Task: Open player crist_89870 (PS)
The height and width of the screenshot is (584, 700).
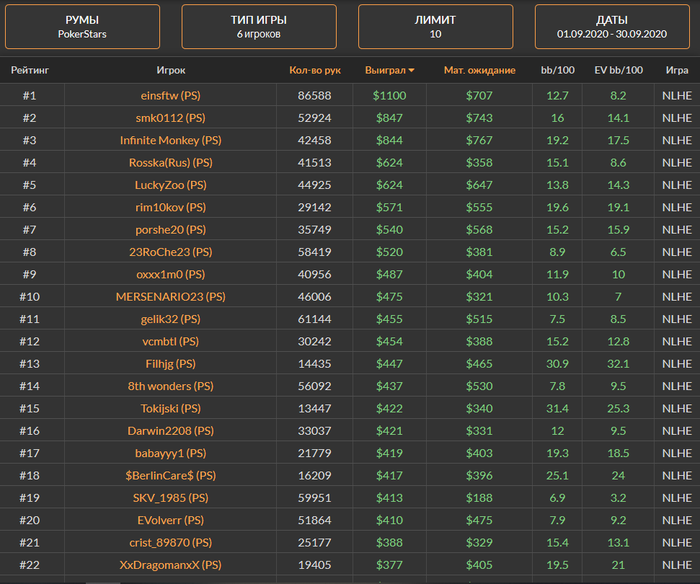Action: (x=171, y=542)
